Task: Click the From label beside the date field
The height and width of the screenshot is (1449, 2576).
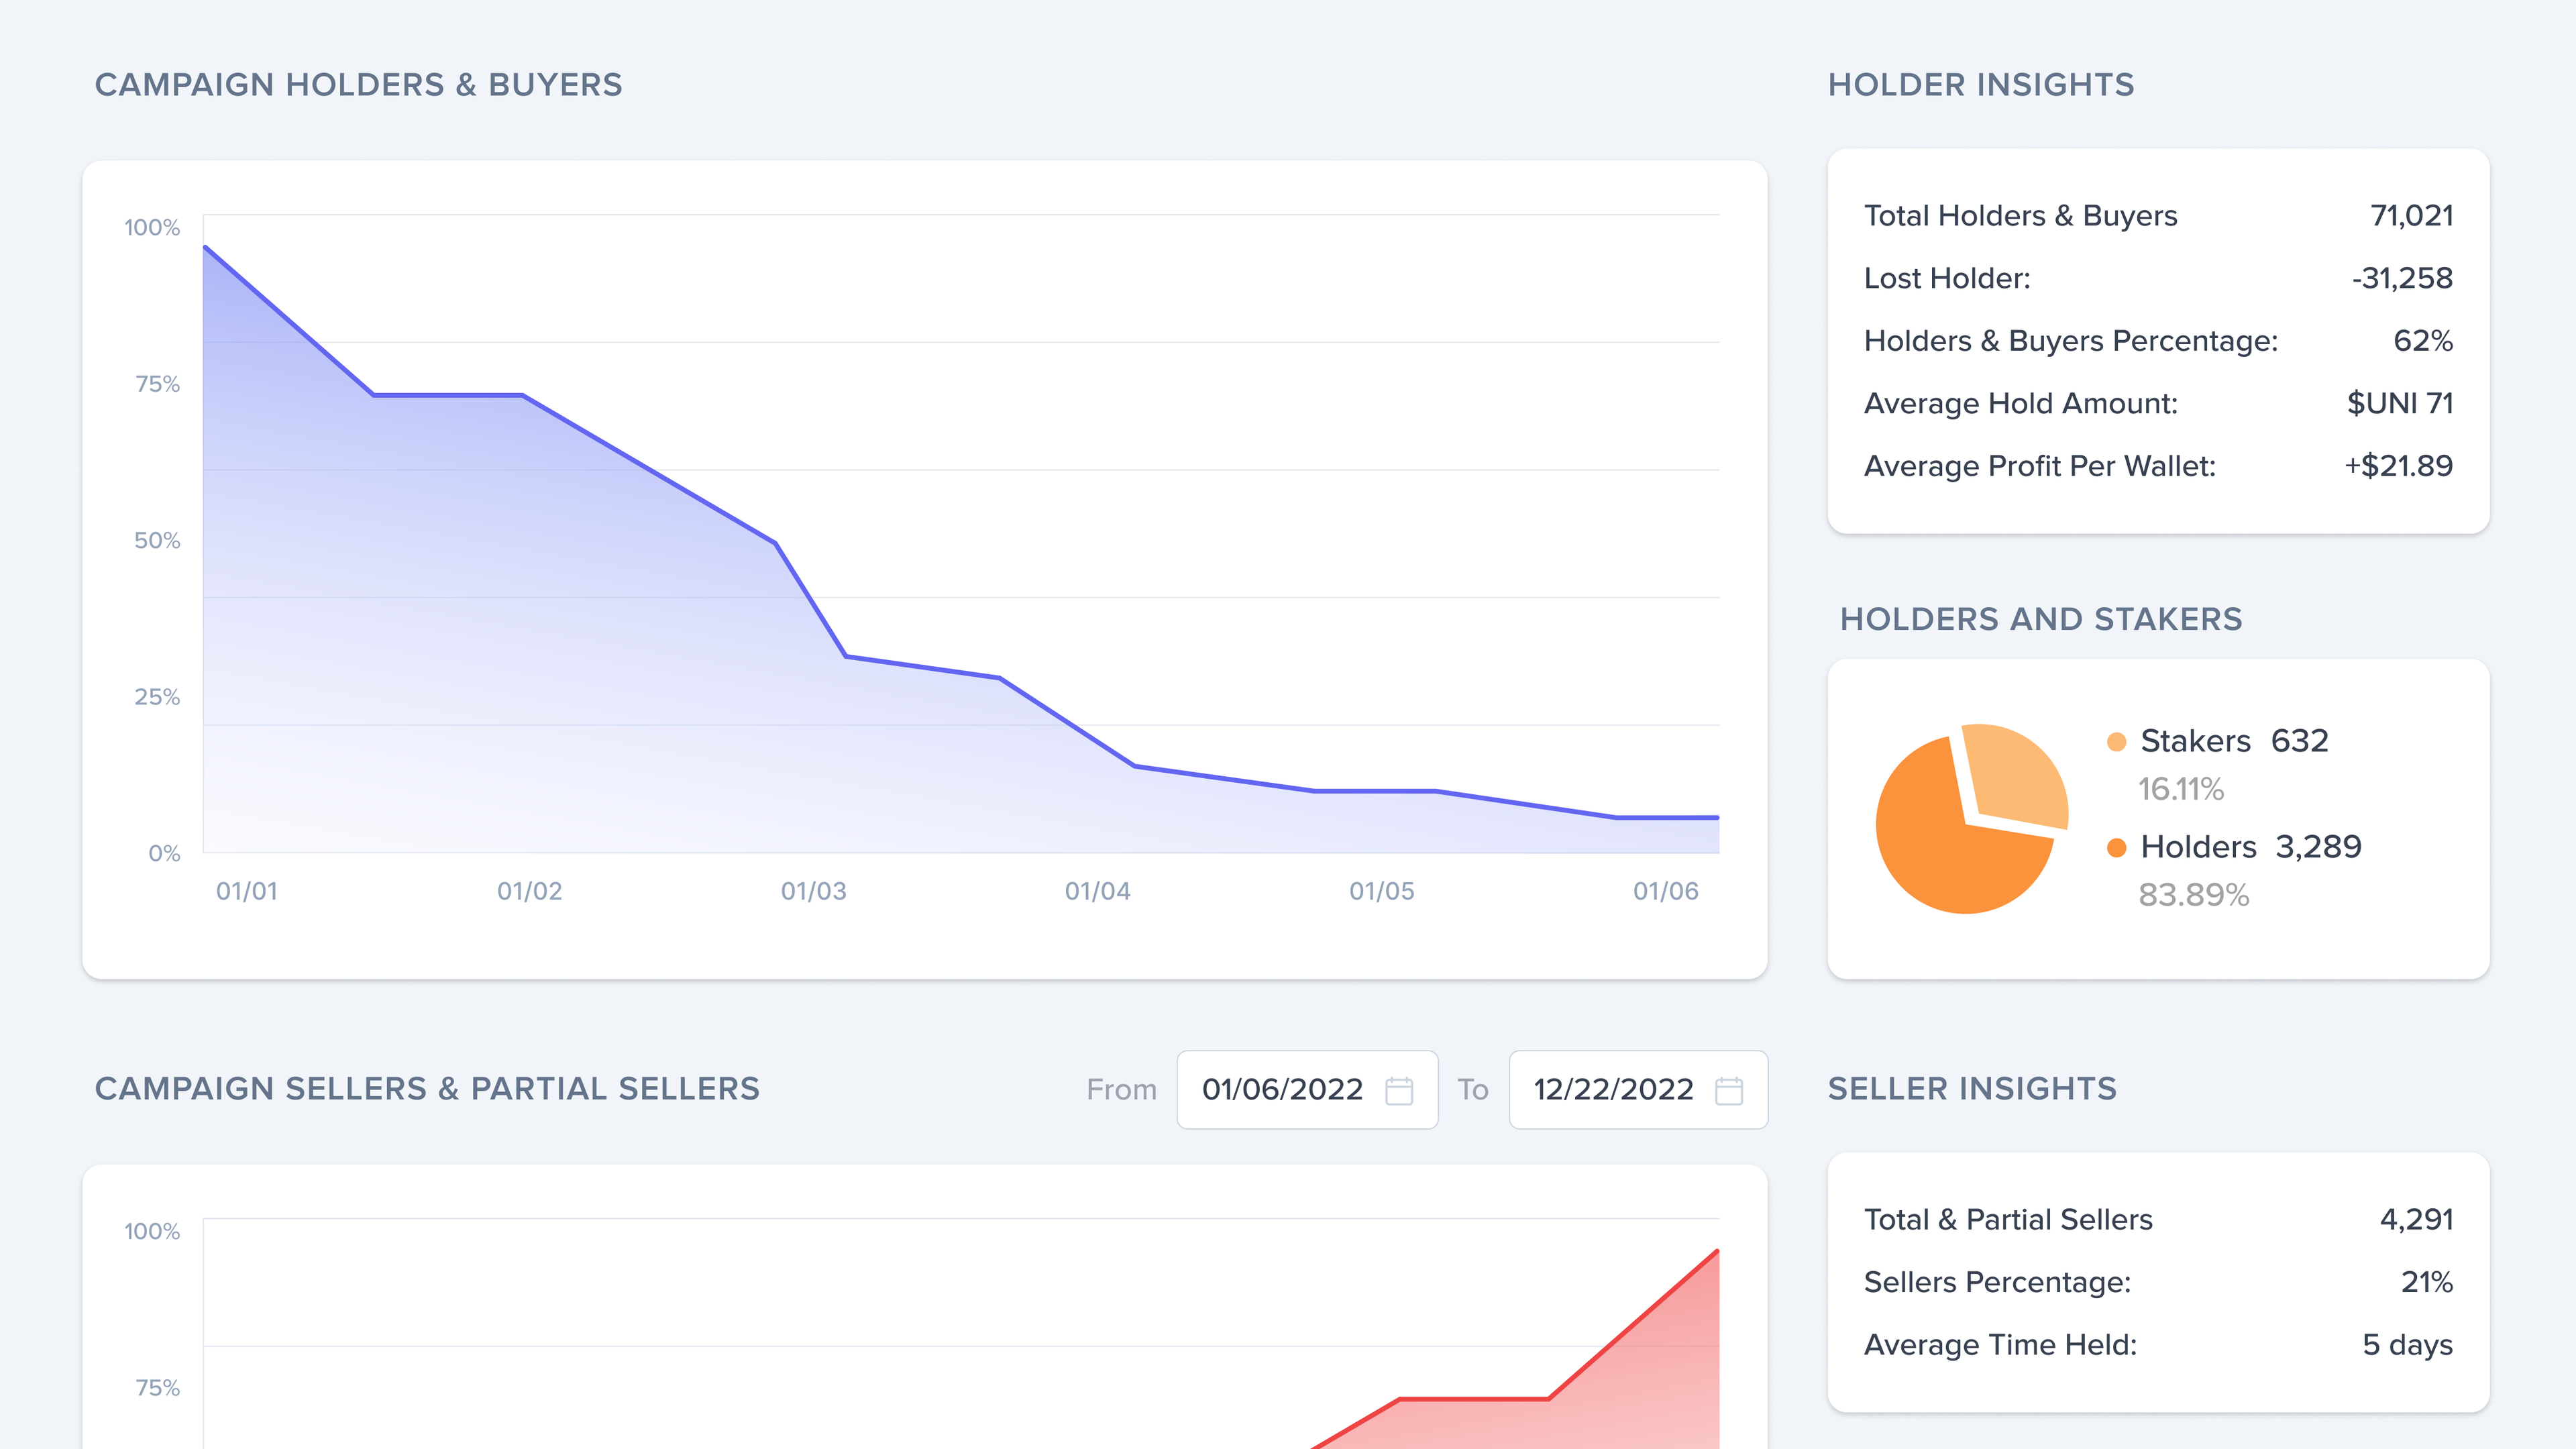Action: (1121, 1090)
